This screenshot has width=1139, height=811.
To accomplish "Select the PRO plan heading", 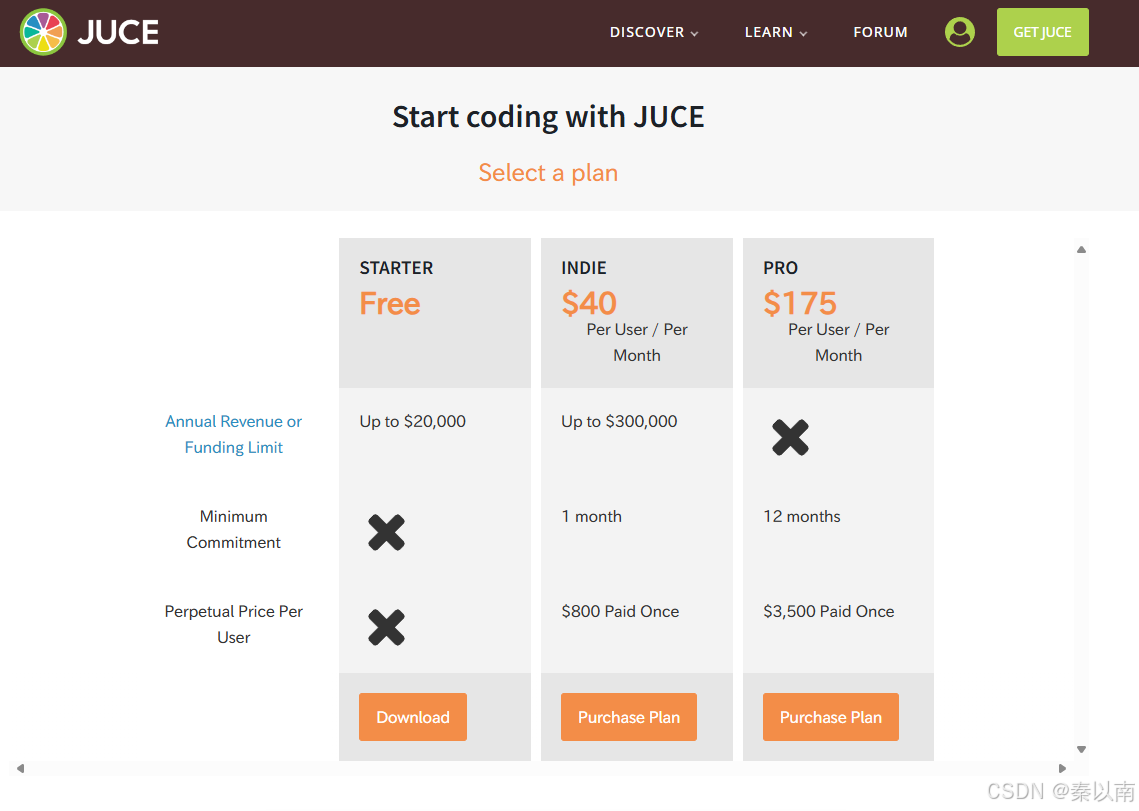I will [780, 268].
